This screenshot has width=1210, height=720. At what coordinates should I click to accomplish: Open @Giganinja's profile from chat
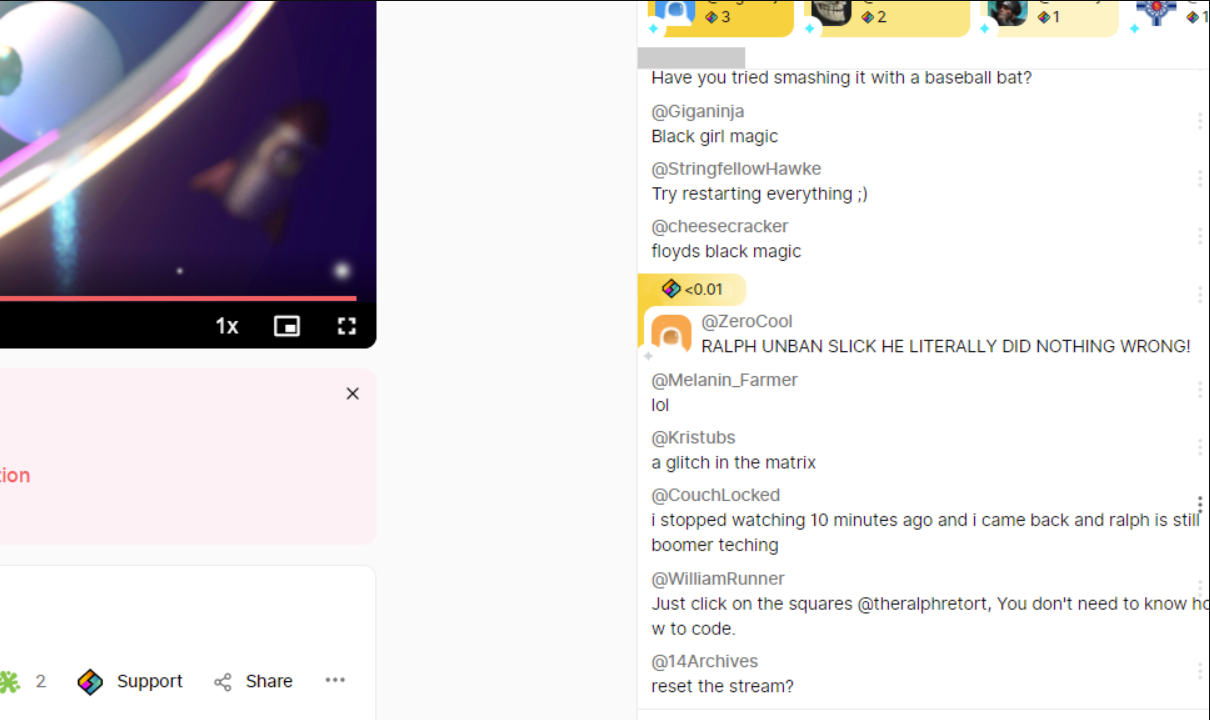[x=698, y=111]
